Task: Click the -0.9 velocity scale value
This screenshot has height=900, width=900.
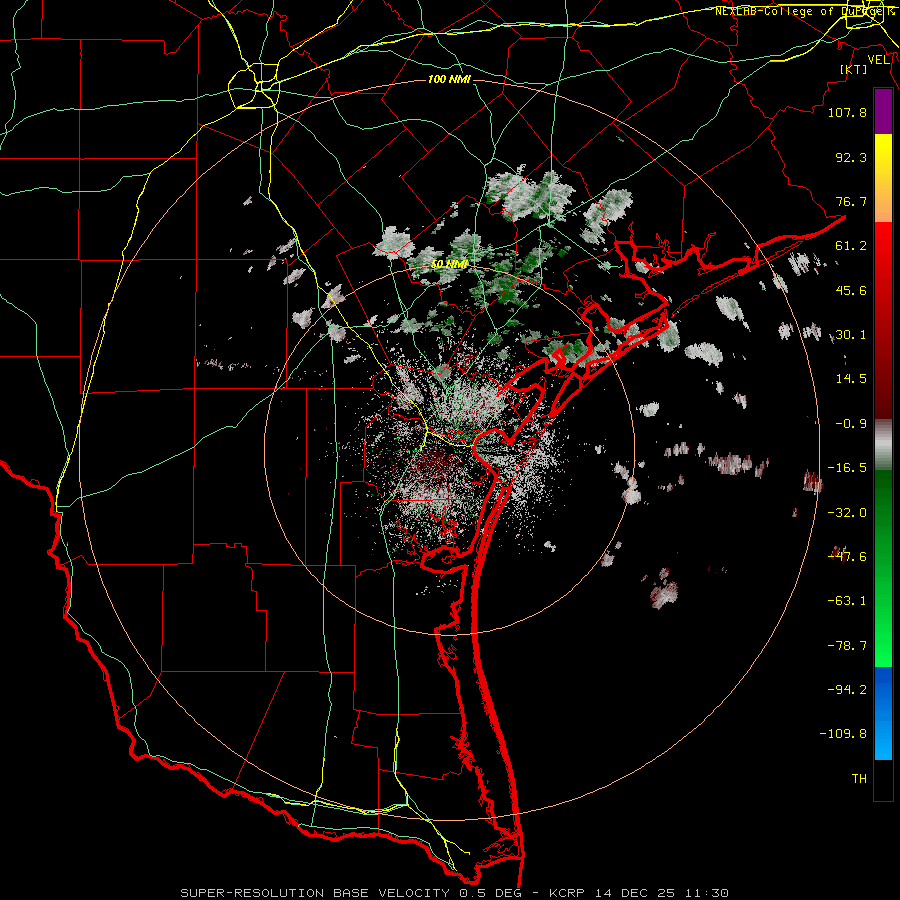Action: click(851, 424)
